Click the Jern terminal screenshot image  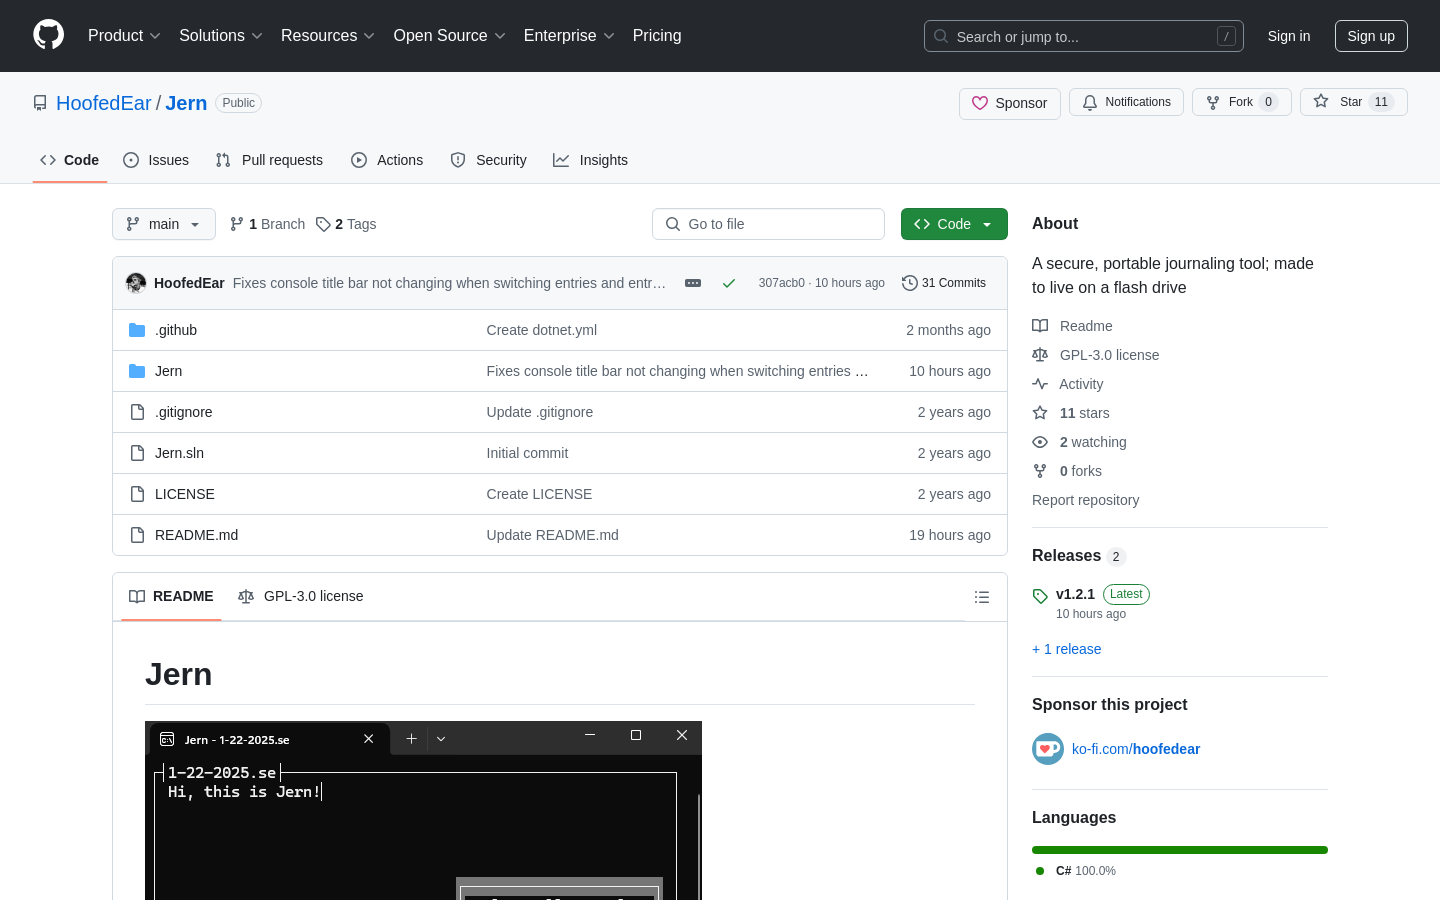(423, 810)
